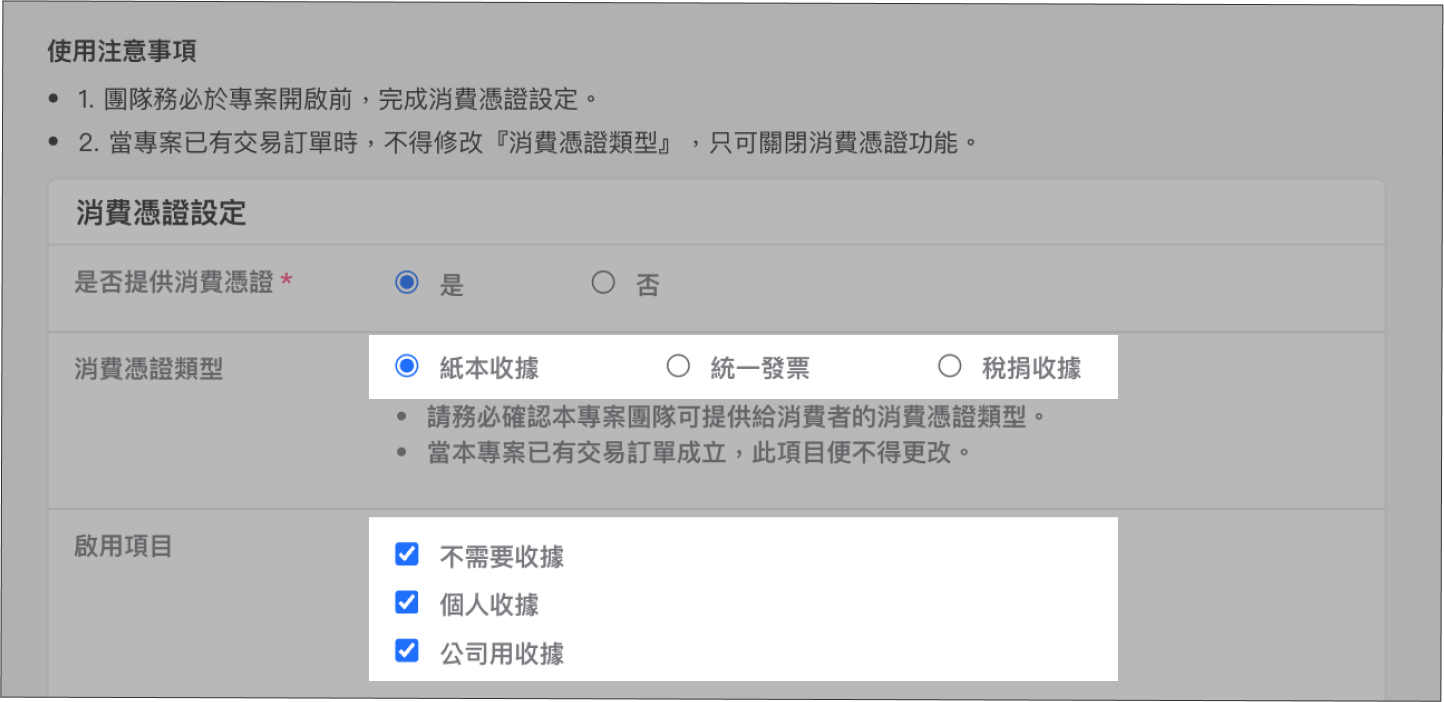Choose the 統一發票 radio circle
1444x702 pixels.
[x=678, y=367]
